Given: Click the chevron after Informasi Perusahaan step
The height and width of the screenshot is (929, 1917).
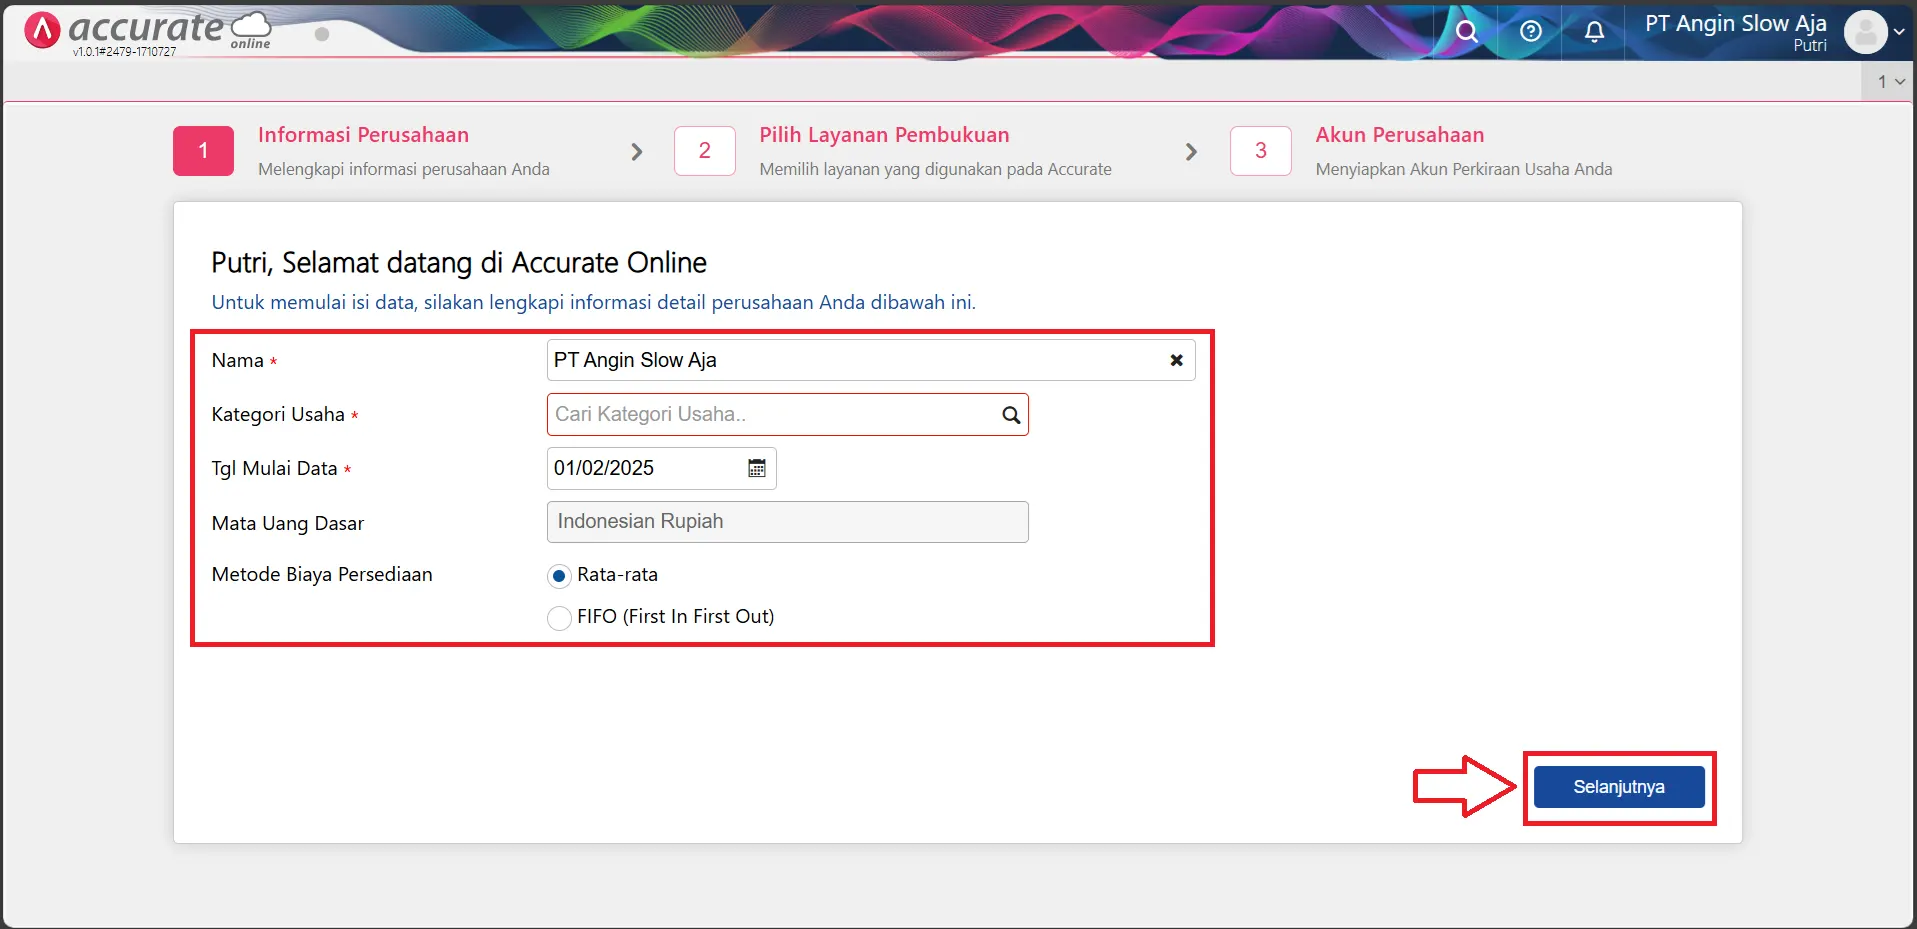Looking at the screenshot, I should click(x=637, y=152).
